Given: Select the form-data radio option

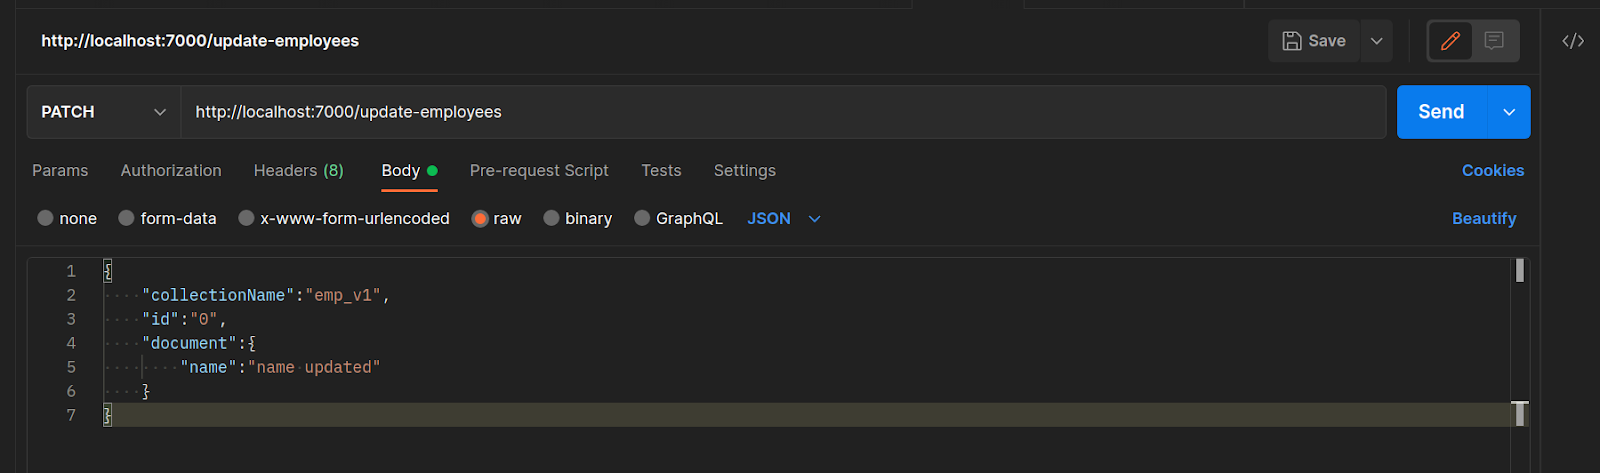Looking at the screenshot, I should [126, 218].
